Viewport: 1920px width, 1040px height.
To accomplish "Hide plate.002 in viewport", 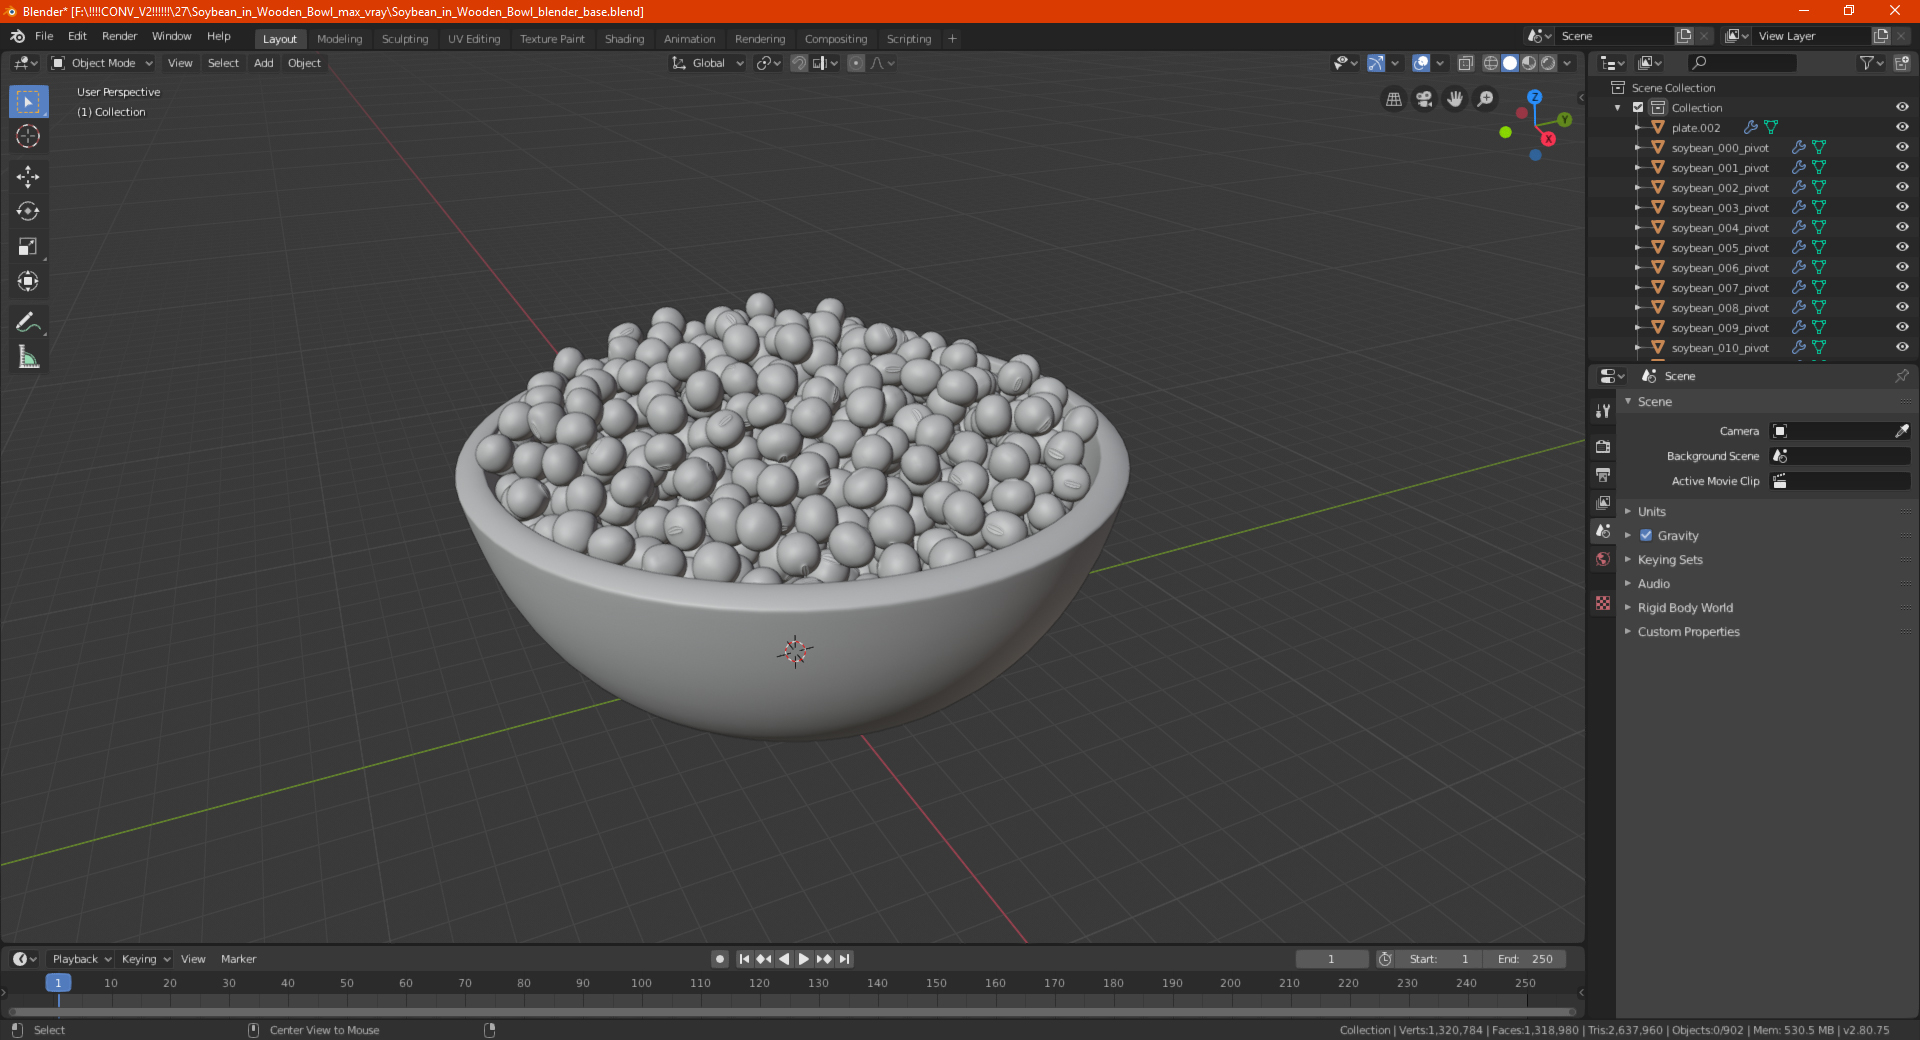I will coord(1902,127).
